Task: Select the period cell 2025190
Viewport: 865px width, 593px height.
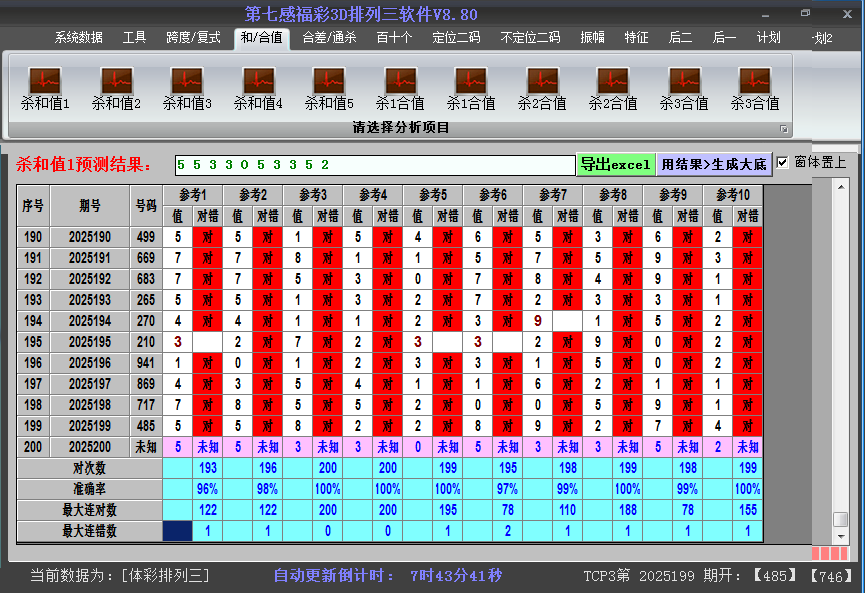Action: tap(90, 237)
